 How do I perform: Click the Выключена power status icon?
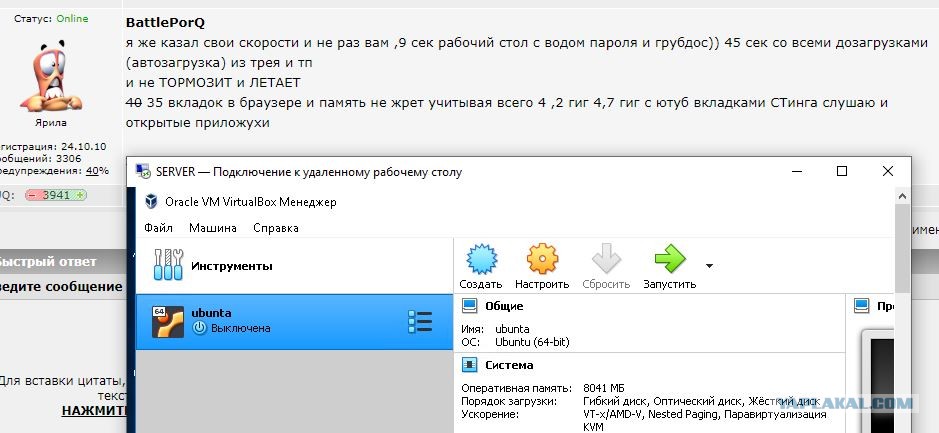click(199, 328)
